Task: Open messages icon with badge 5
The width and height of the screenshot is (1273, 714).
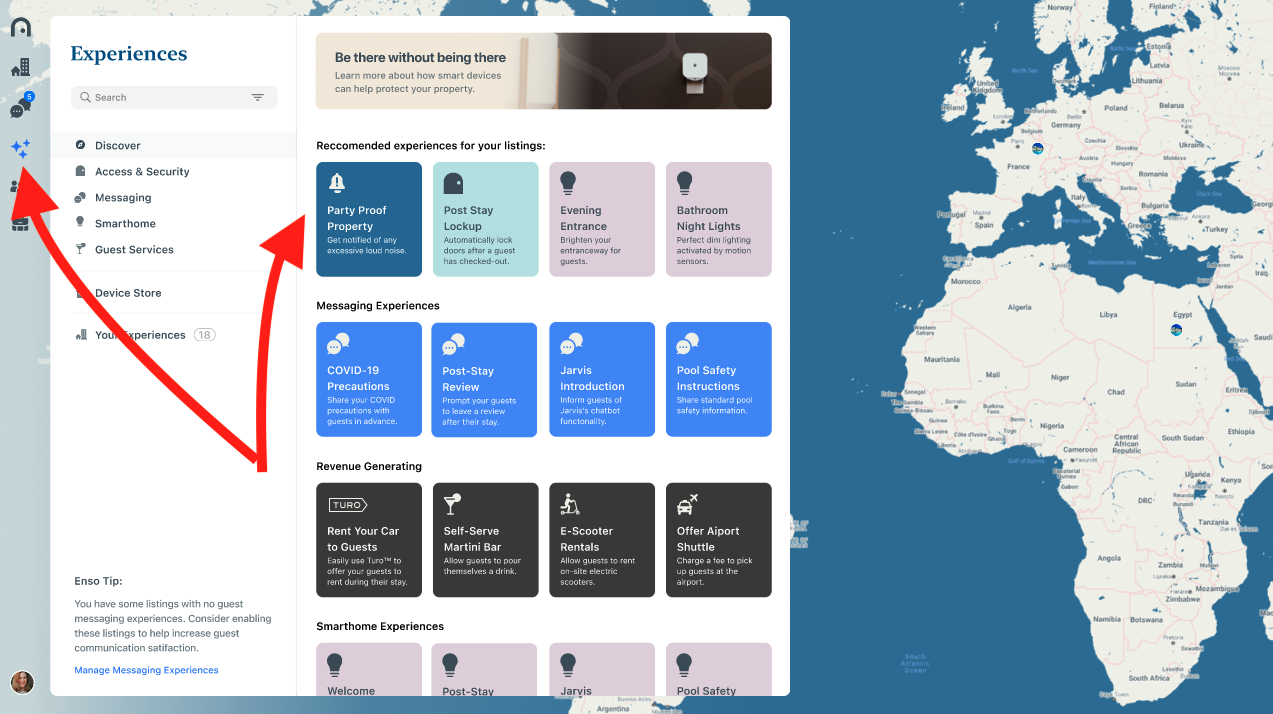Action: tap(20, 108)
